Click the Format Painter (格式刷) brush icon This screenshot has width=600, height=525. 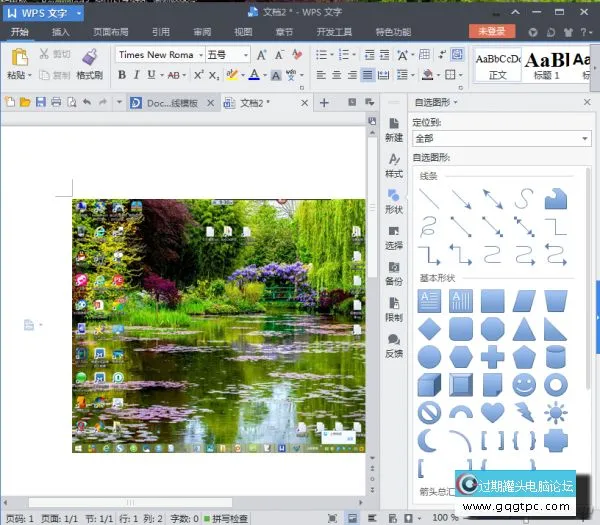(x=89, y=57)
